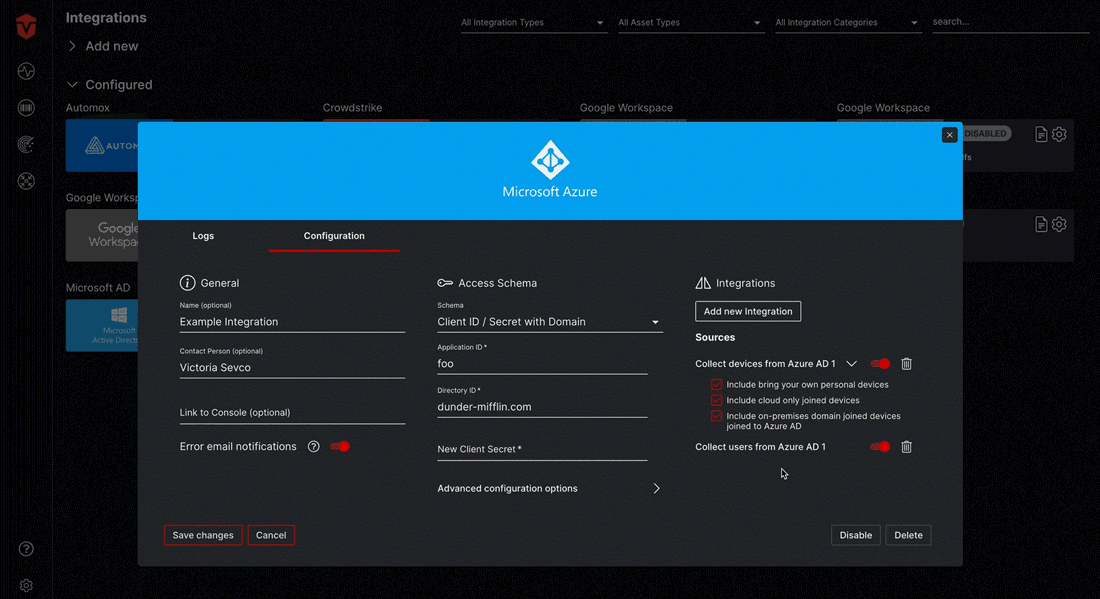Click the Sources heading
1100x599 pixels.
click(715, 337)
